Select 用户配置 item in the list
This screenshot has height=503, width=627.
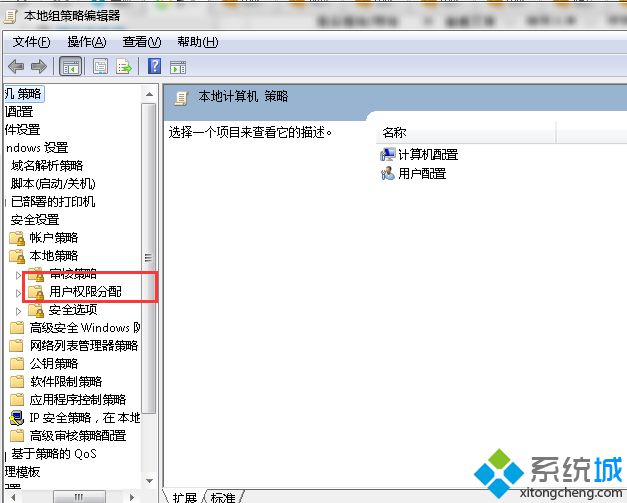pyautogui.click(x=414, y=174)
